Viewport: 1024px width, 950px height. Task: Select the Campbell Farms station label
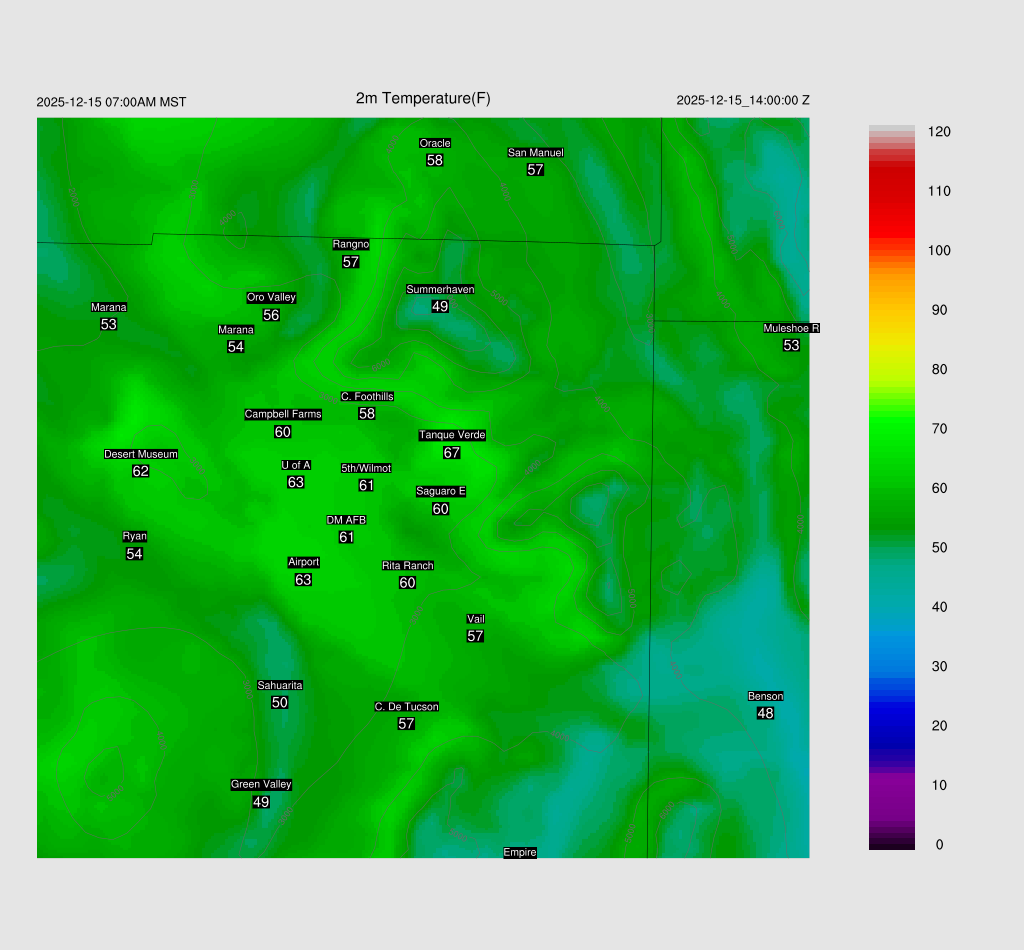283,414
